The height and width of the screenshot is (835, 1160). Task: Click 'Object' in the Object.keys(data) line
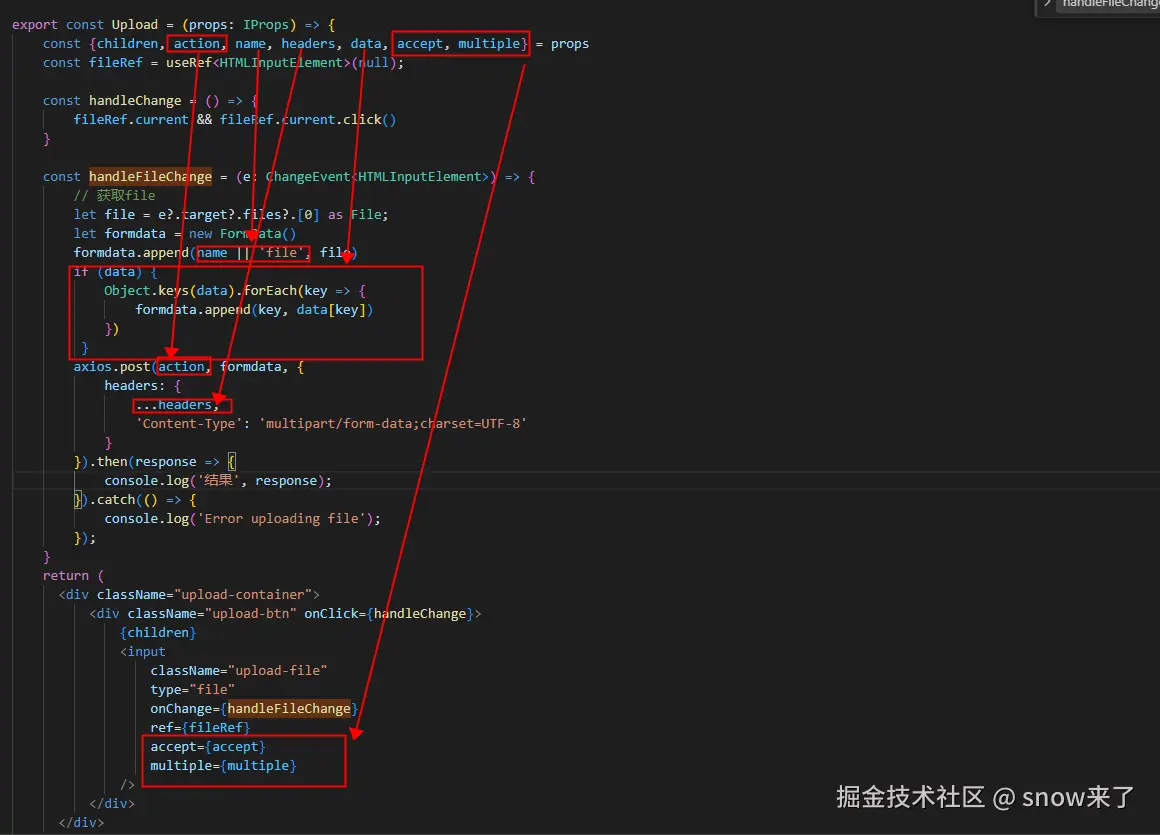pos(127,291)
